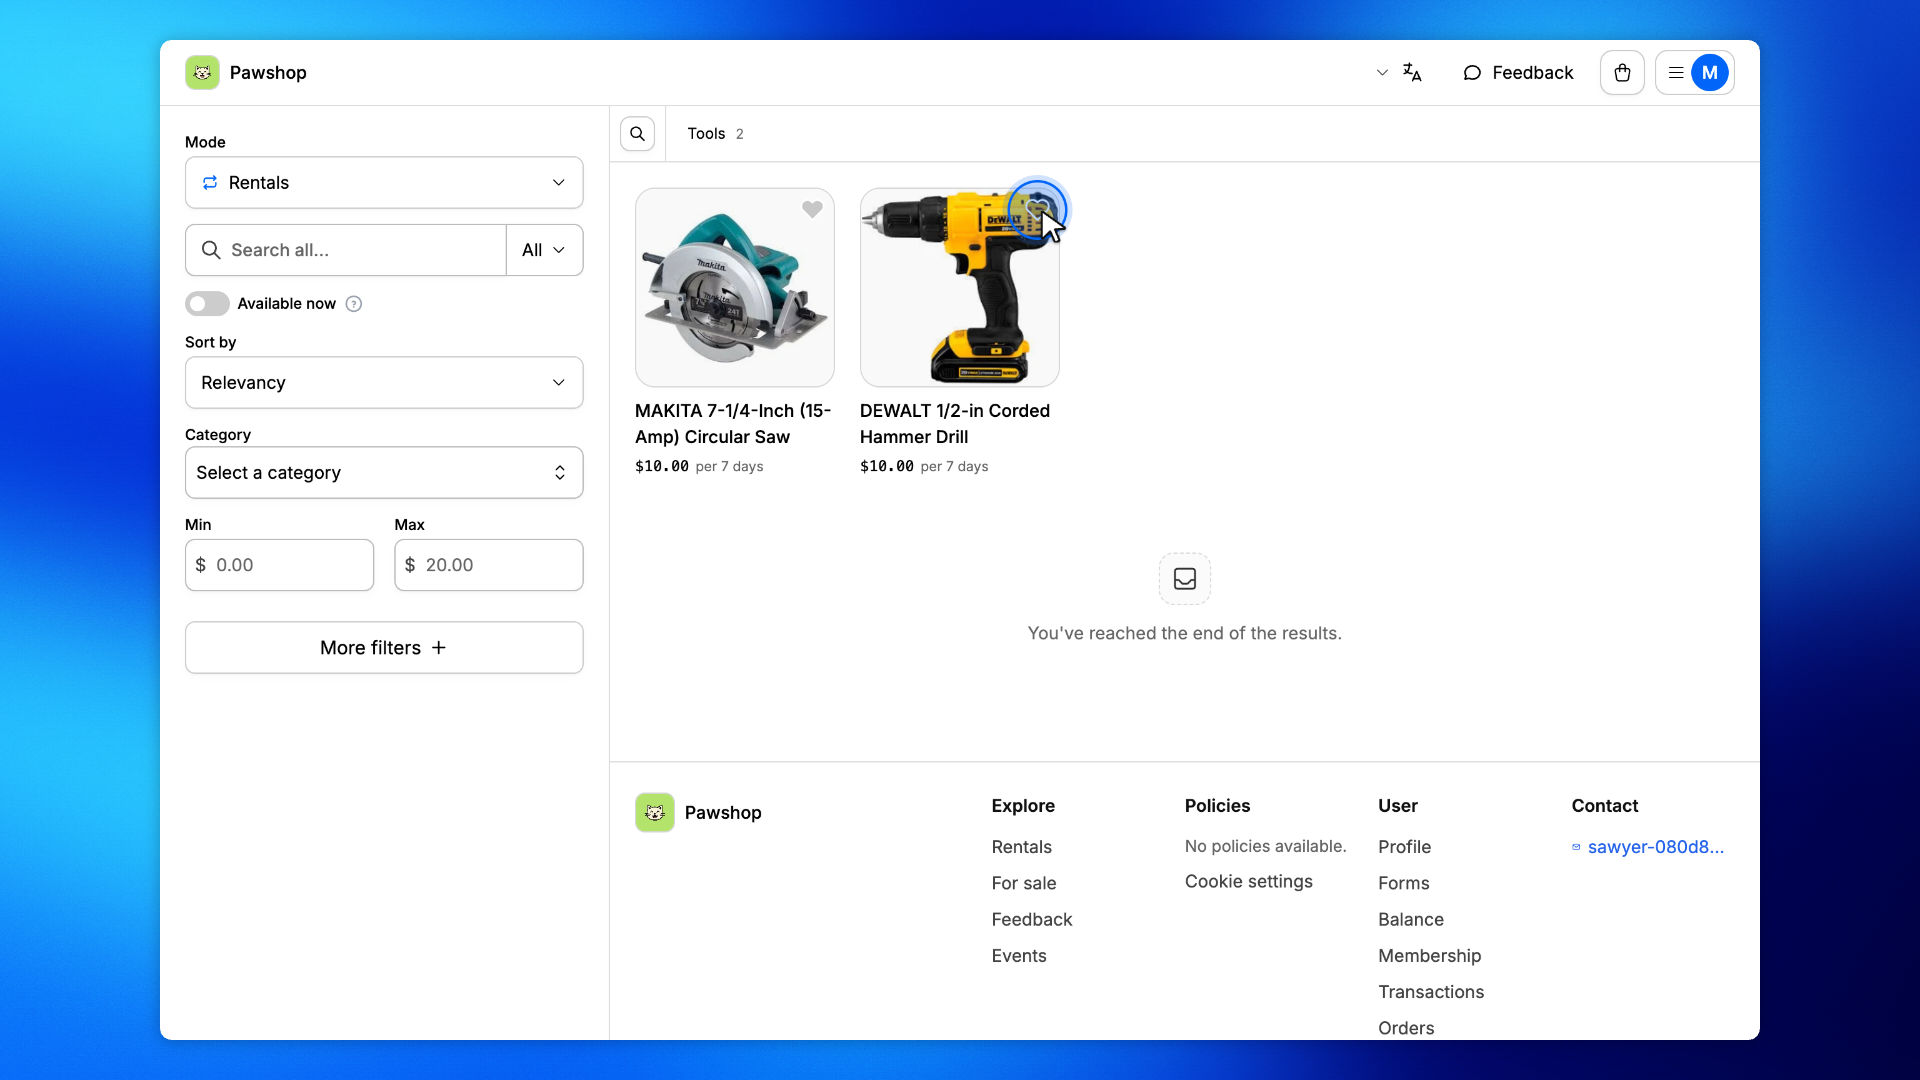The image size is (1920, 1080).
Task: Click the search magnifier button beside Tools
Action: coord(637,134)
